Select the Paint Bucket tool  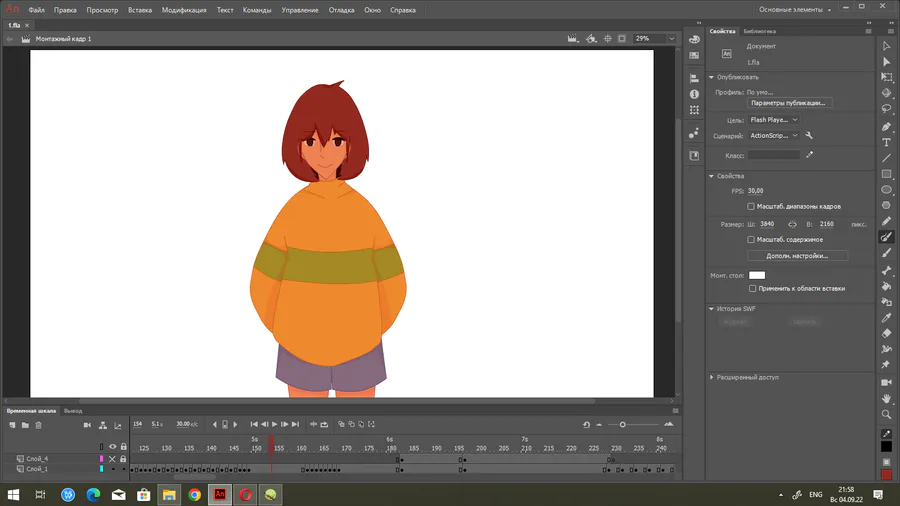pyautogui.click(x=886, y=286)
